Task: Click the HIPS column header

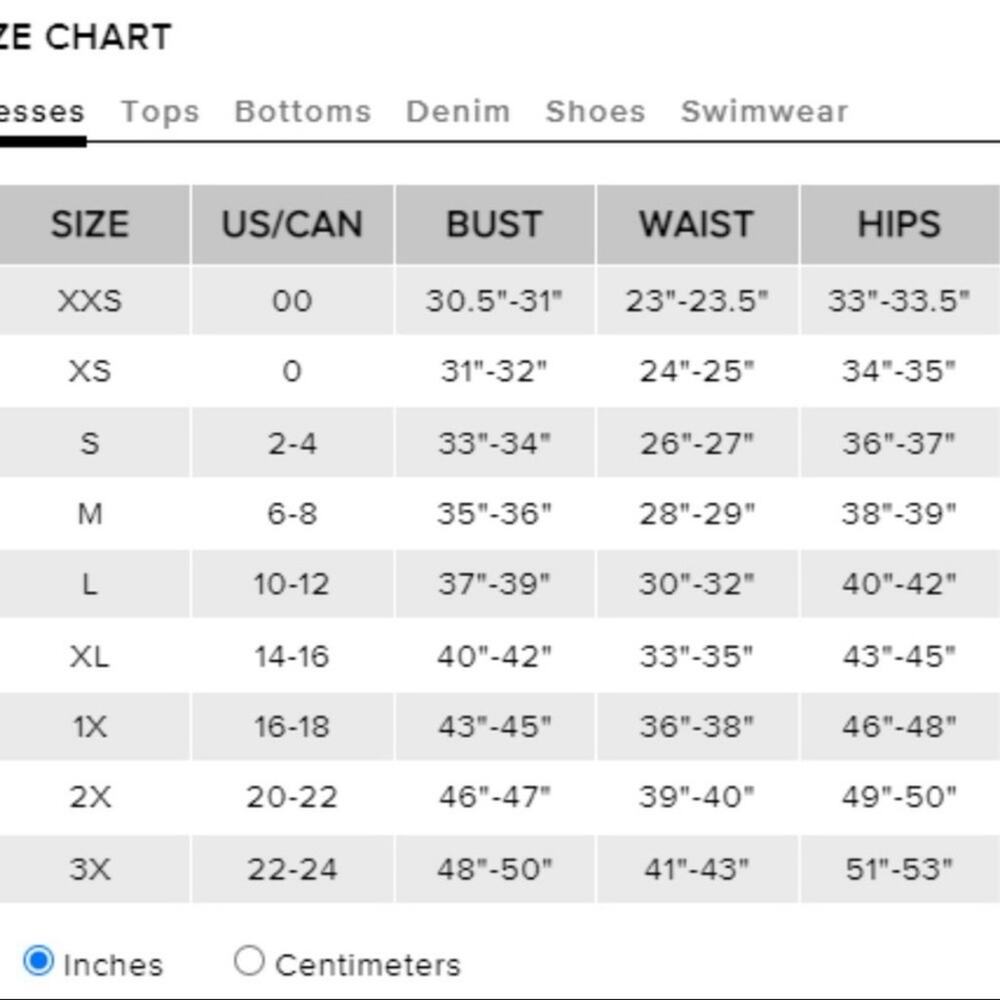Action: tap(899, 224)
